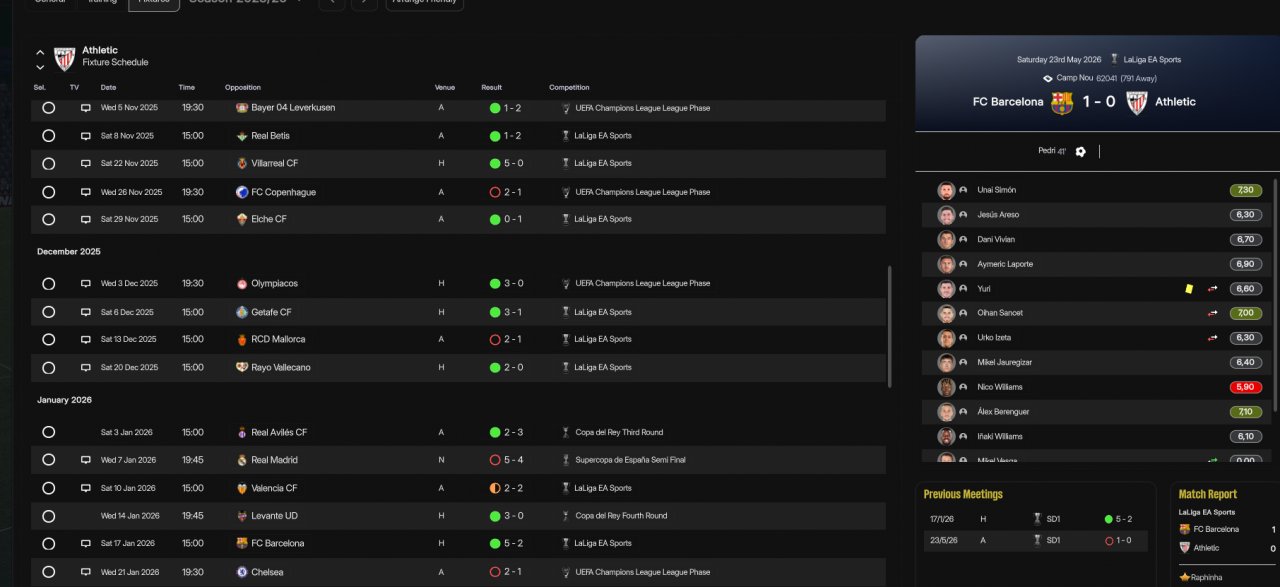Click the RCD Mallorca crest
The image size is (1280, 587).
[x=242, y=339]
